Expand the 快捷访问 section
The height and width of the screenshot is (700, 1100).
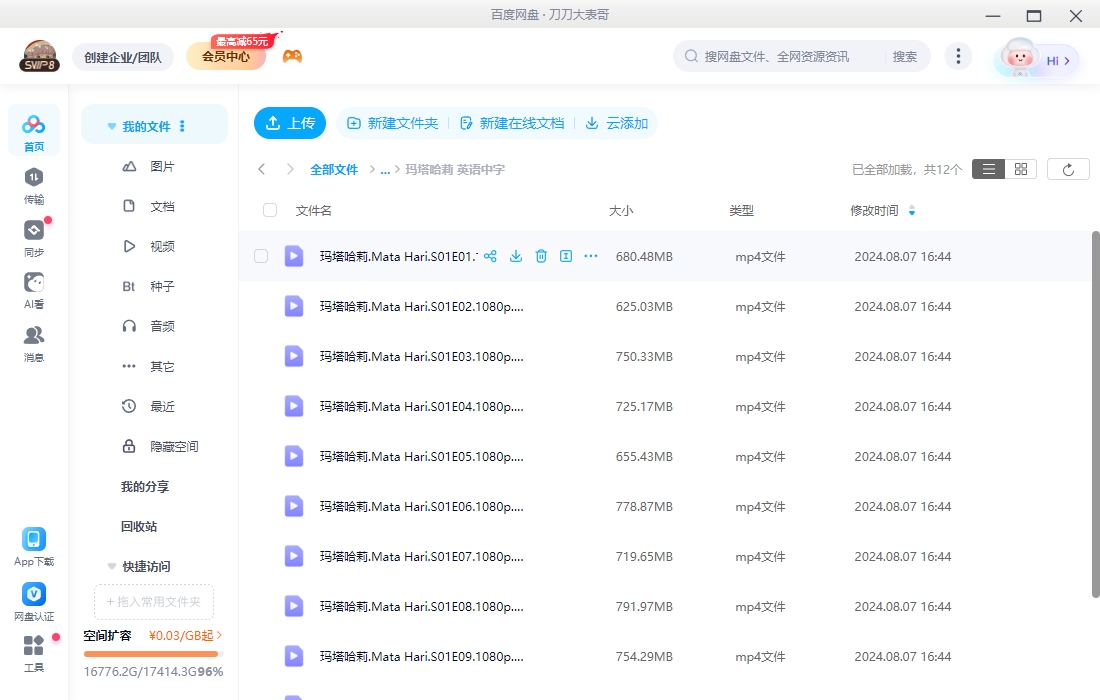111,566
